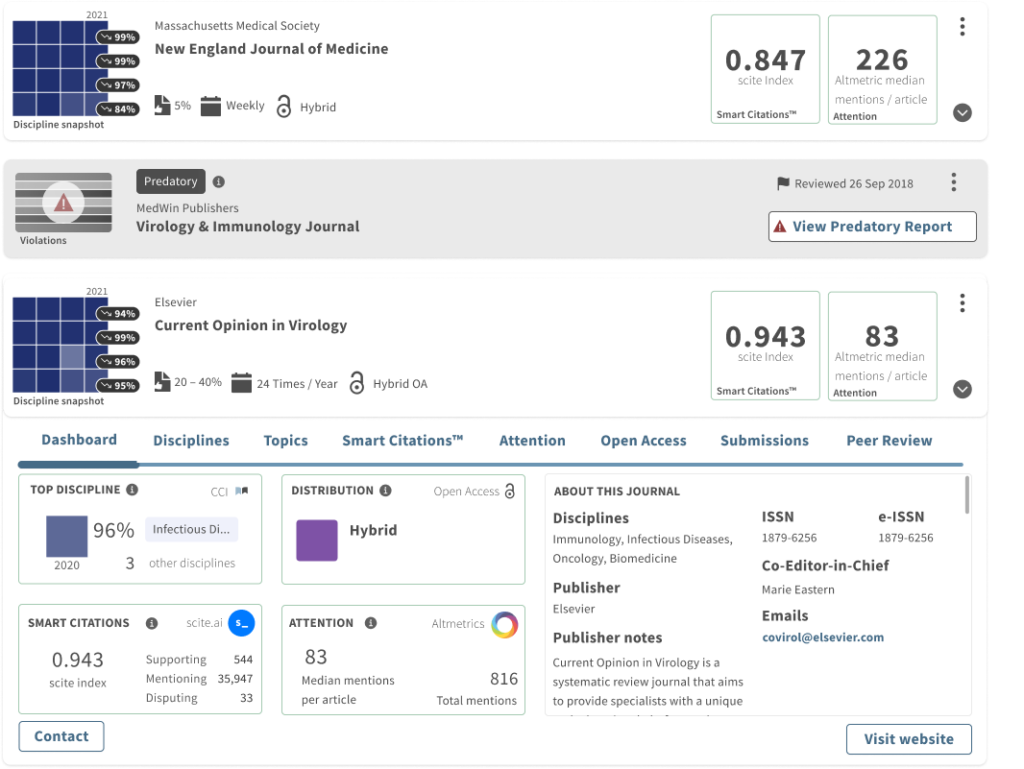
Task: Open the Smart Citations tab
Action: (403, 441)
